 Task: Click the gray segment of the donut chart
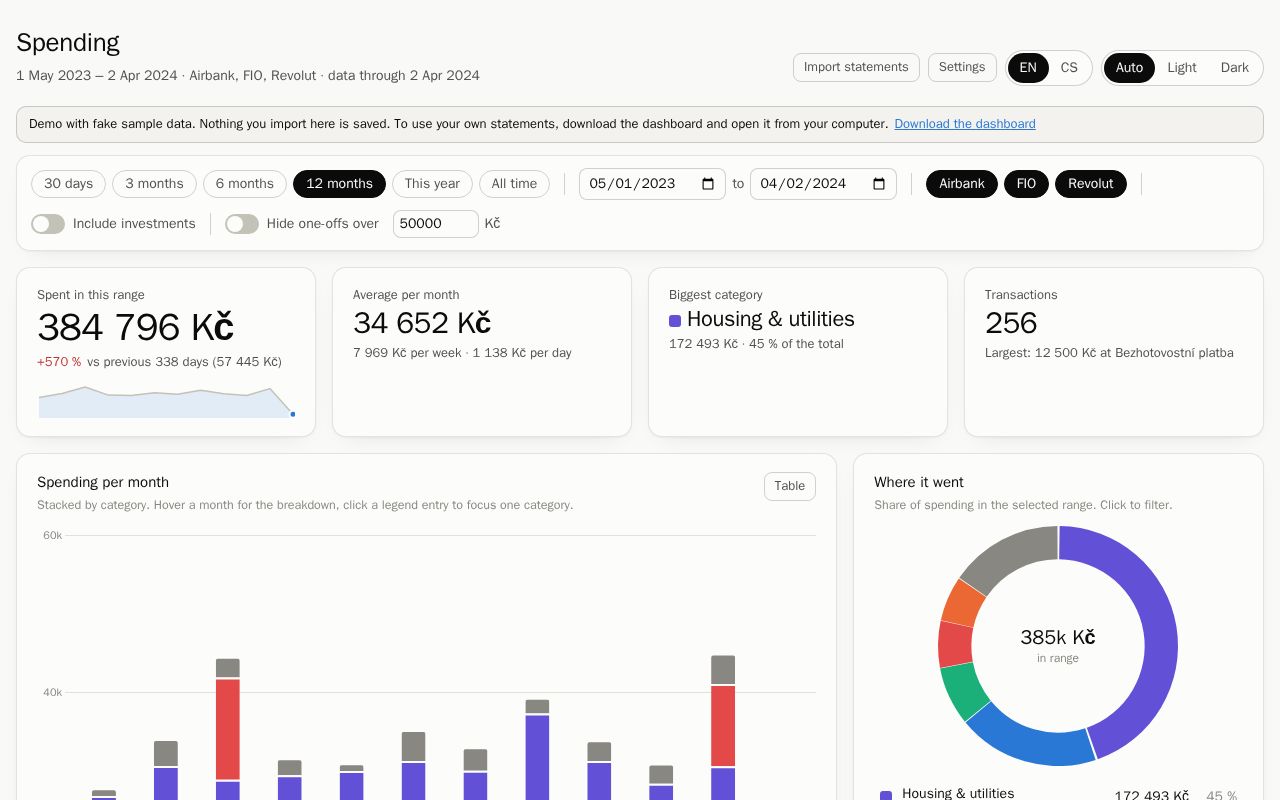(x=1012, y=556)
